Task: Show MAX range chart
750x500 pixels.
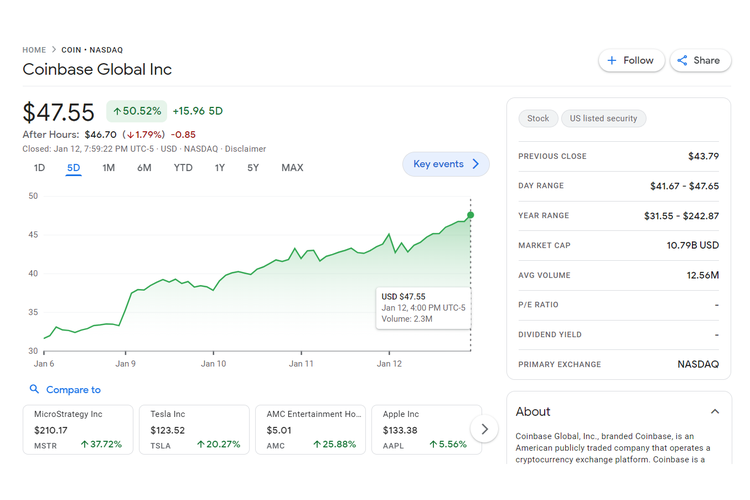Action: point(292,168)
